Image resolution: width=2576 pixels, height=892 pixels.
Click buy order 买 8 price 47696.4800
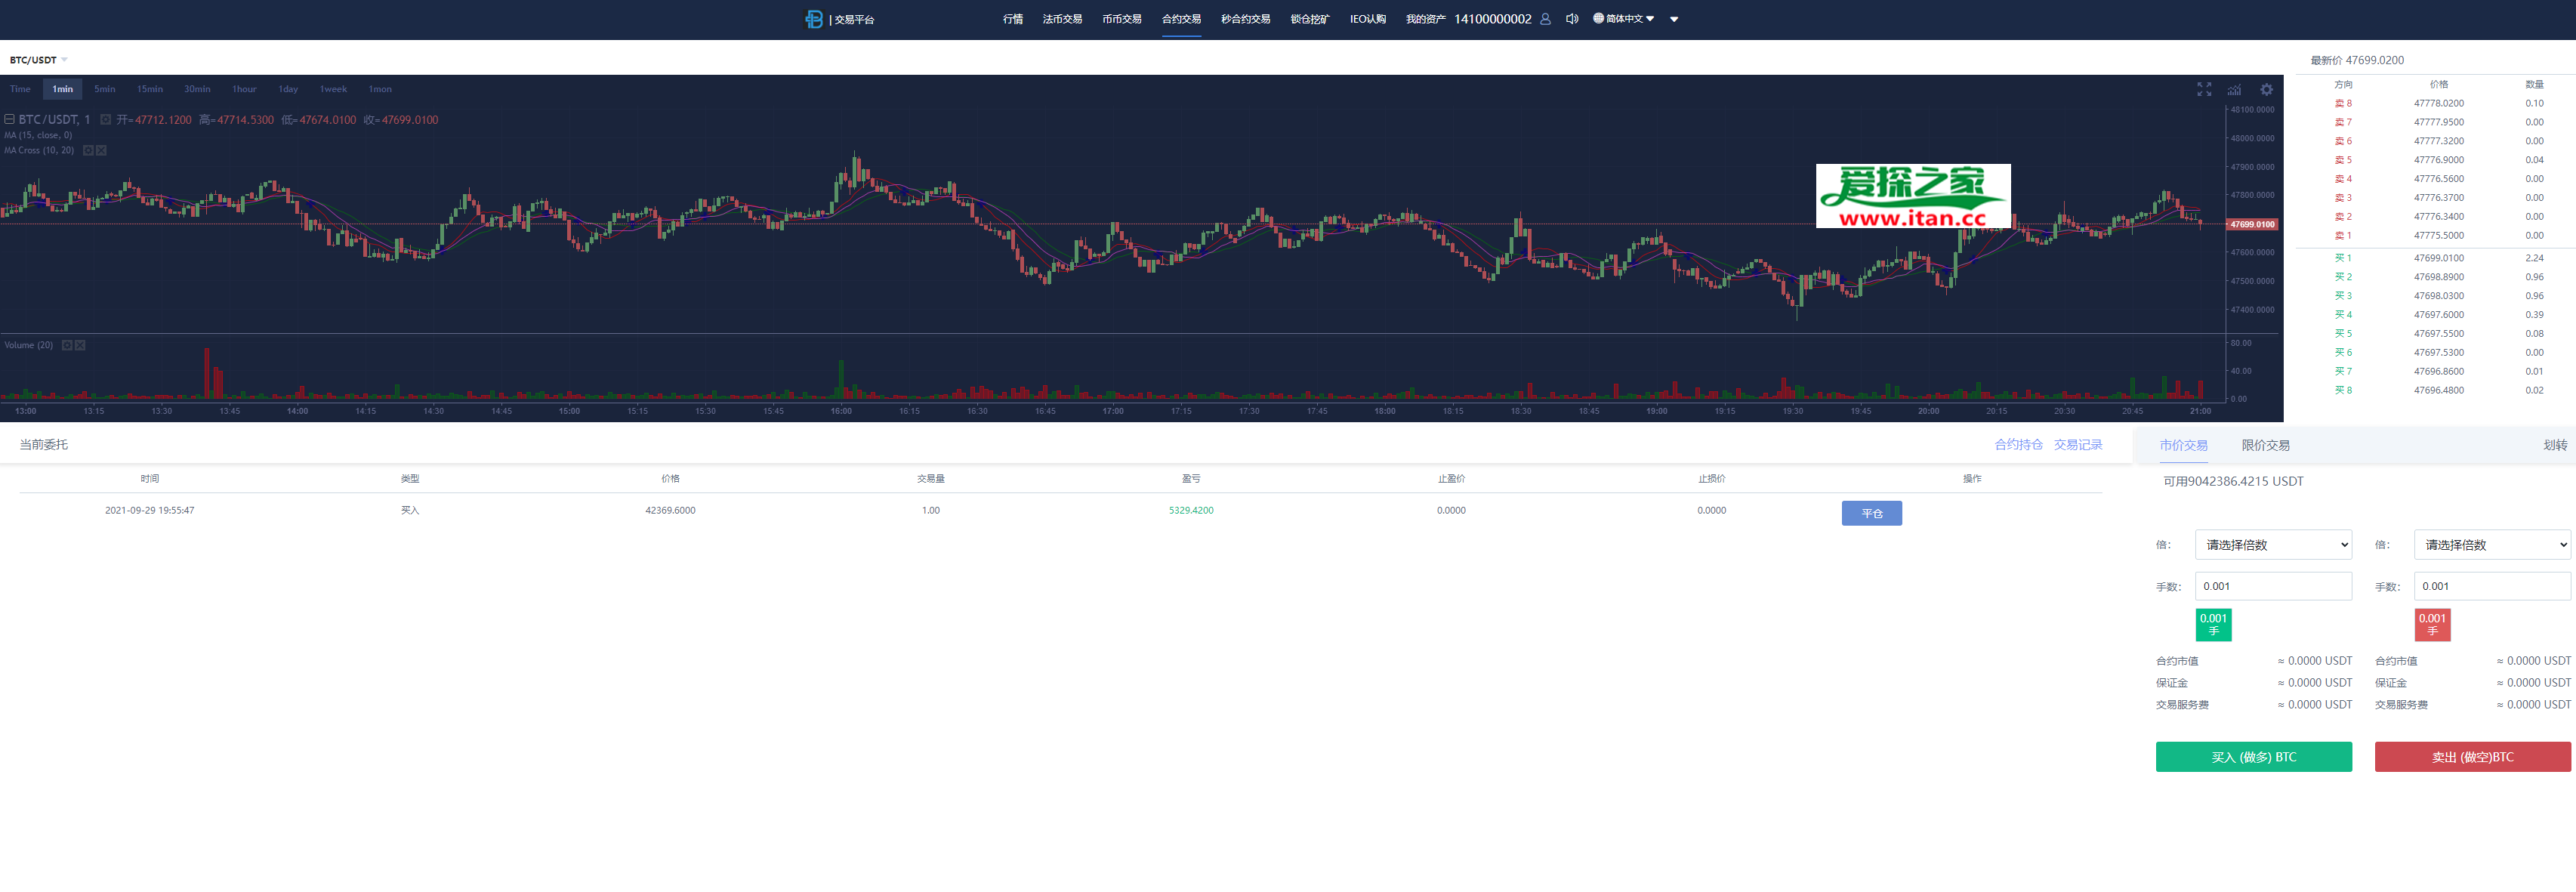(2438, 391)
